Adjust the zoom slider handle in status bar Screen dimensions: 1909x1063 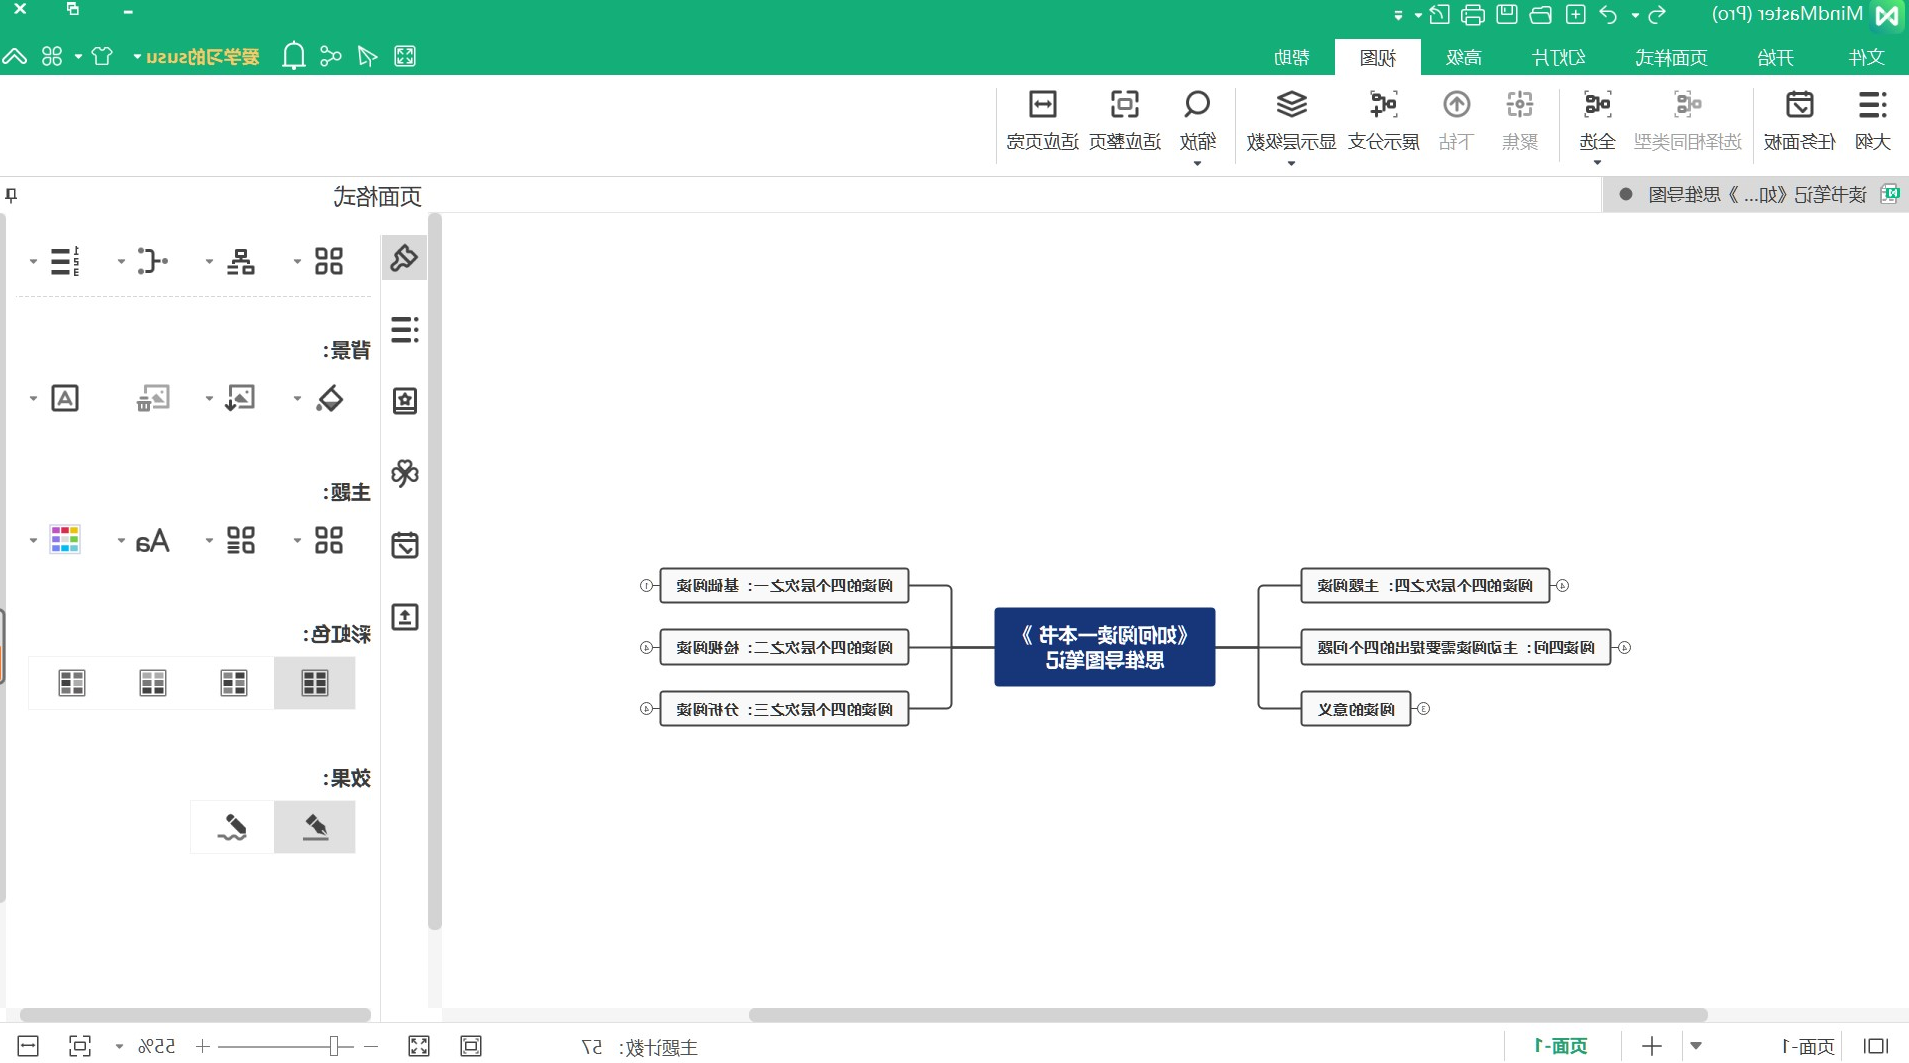[x=334, y=1046]
